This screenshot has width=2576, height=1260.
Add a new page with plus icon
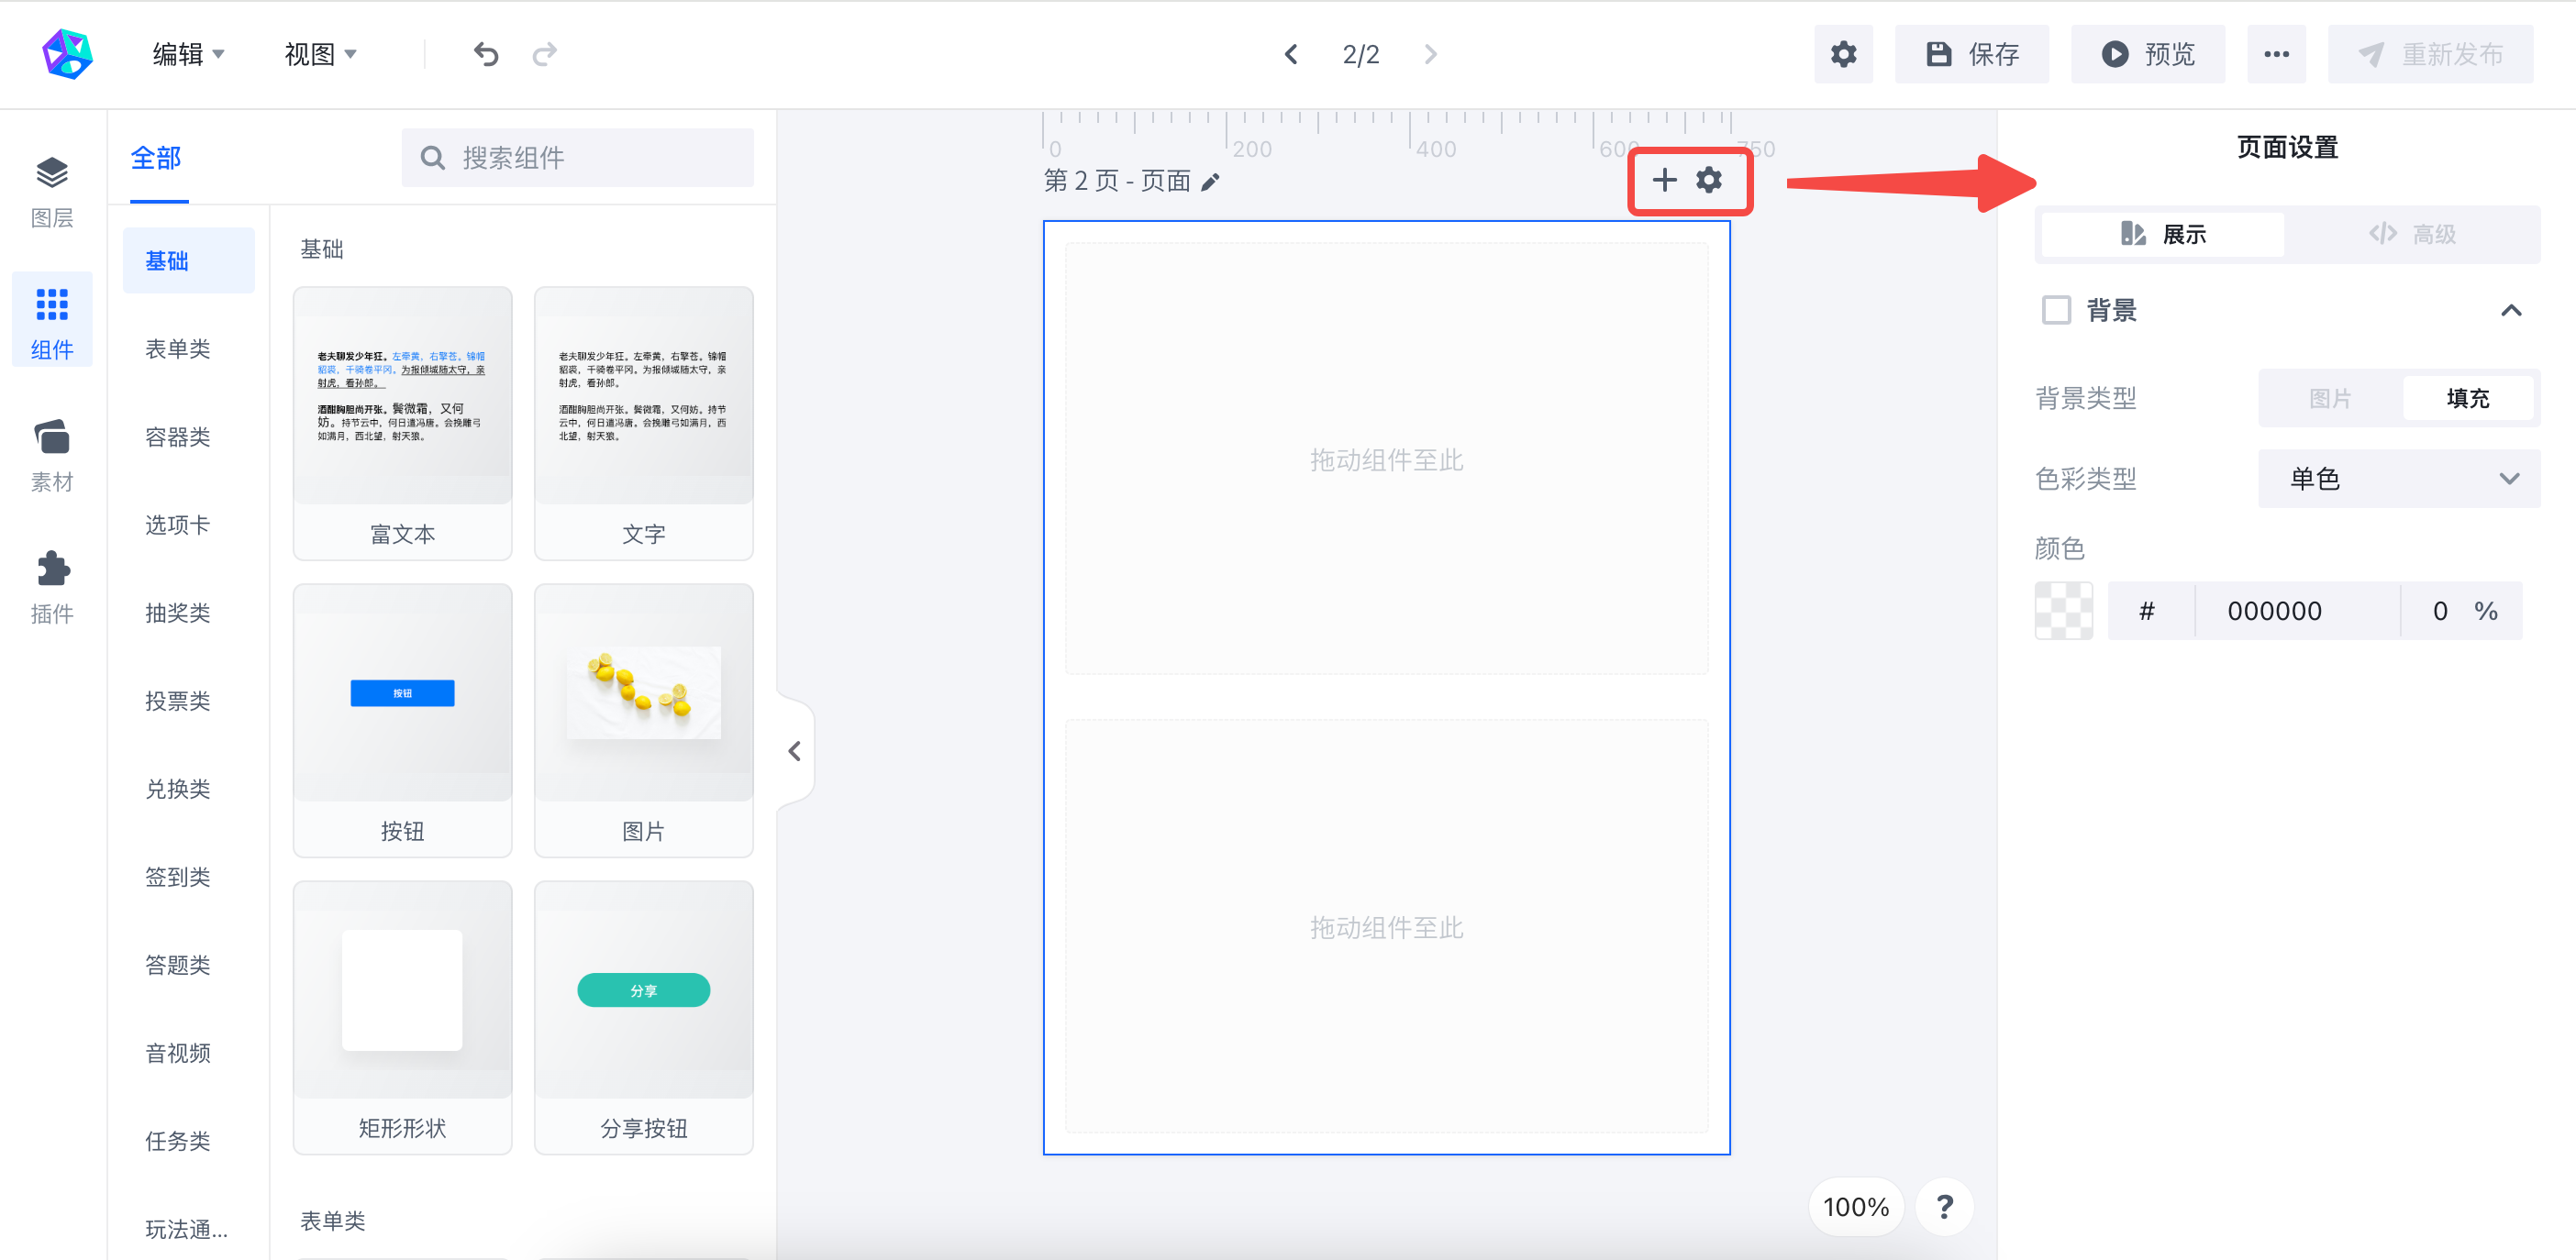(1664, 180)
